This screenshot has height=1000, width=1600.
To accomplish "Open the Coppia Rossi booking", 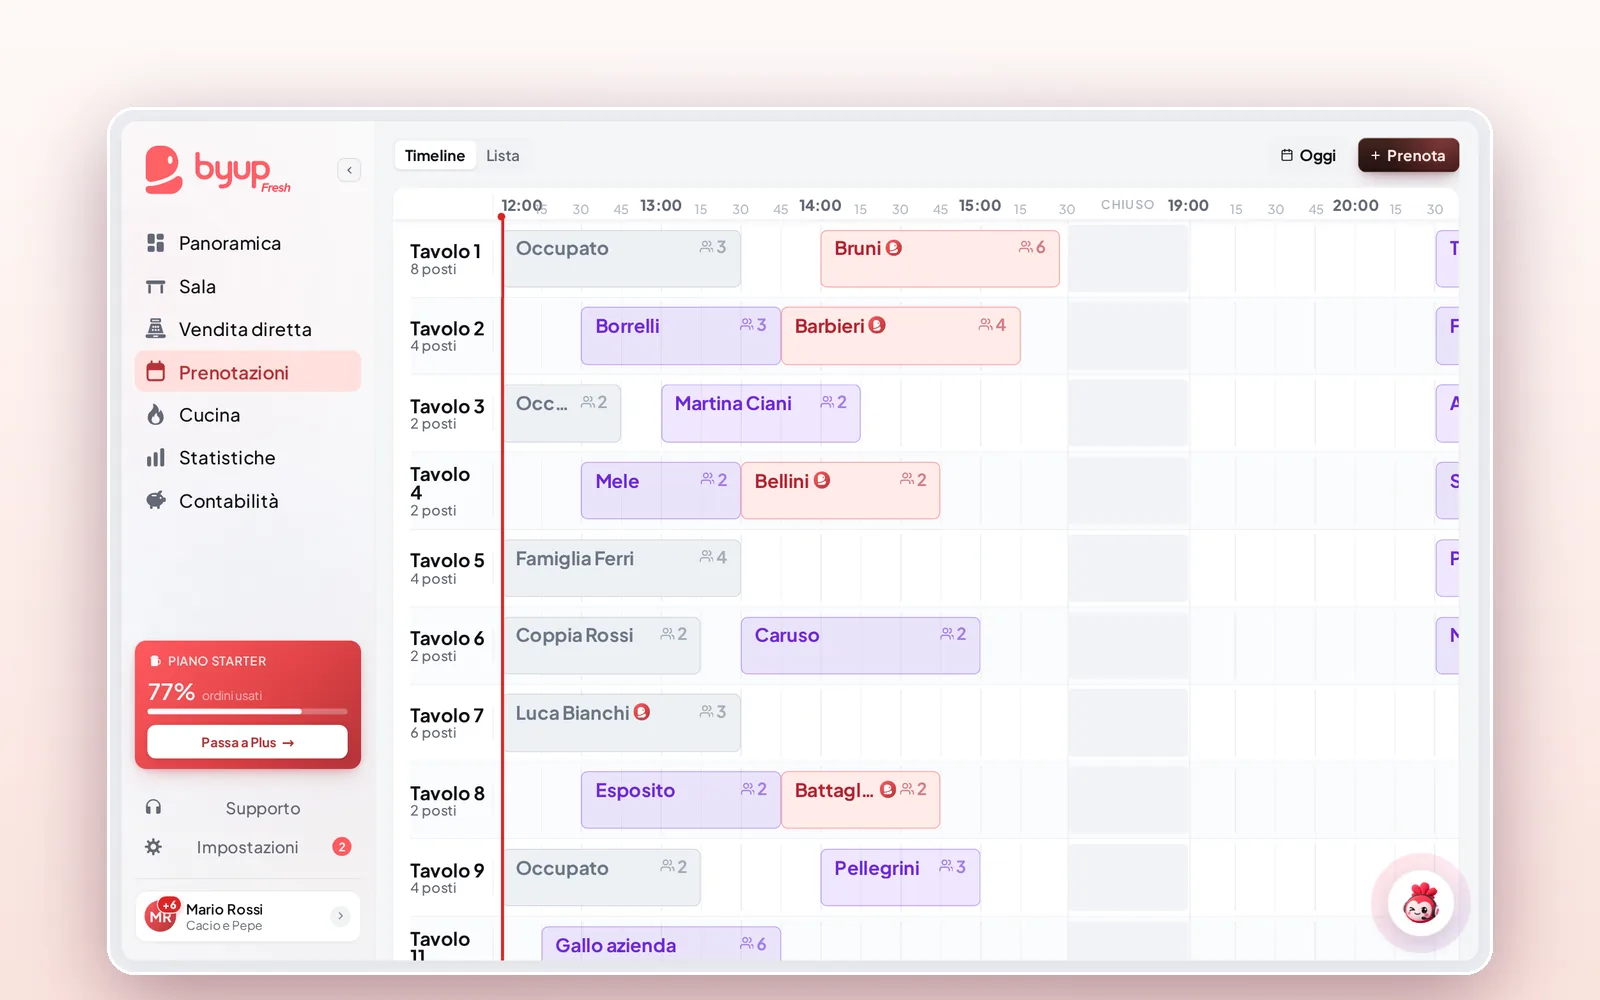I will [602, 645].
